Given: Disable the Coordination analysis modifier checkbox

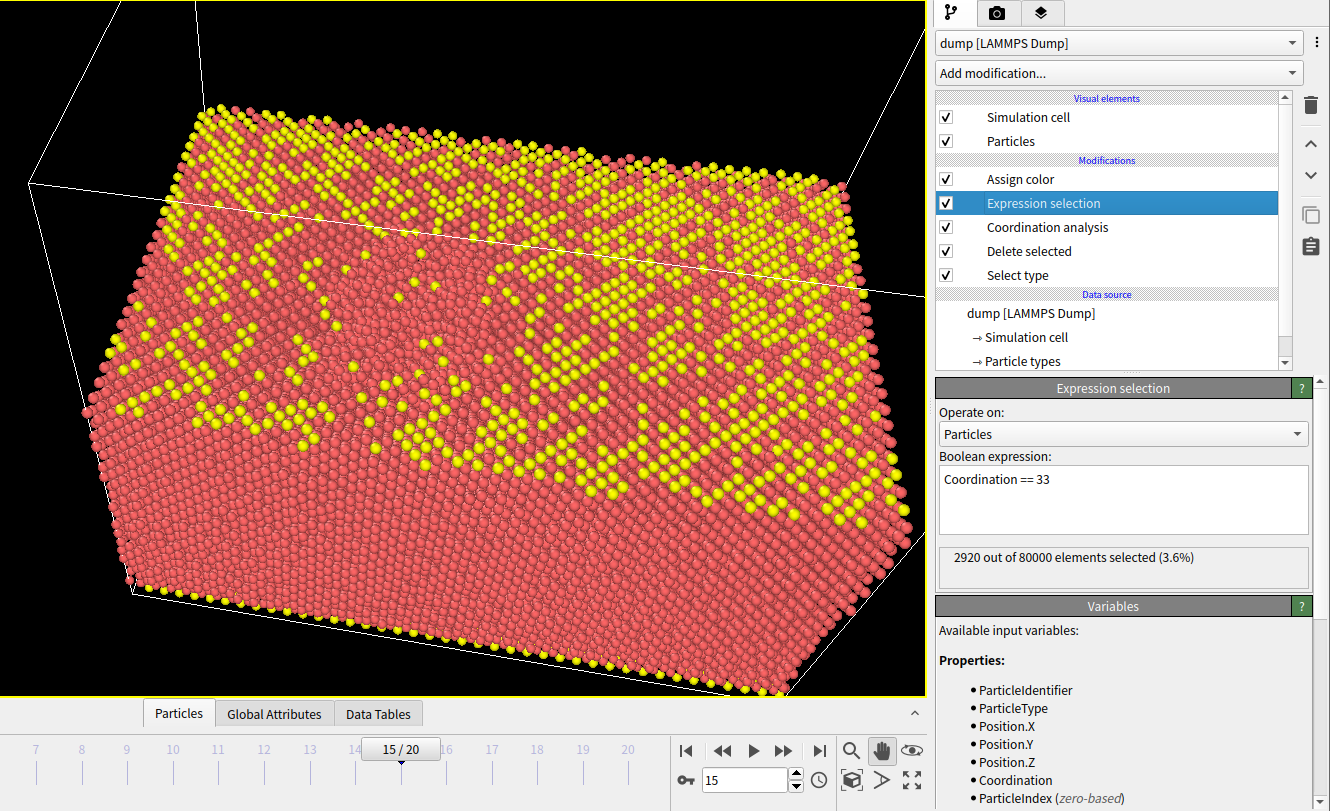Looking at the screenshot, I should click(x=946, y=227).
